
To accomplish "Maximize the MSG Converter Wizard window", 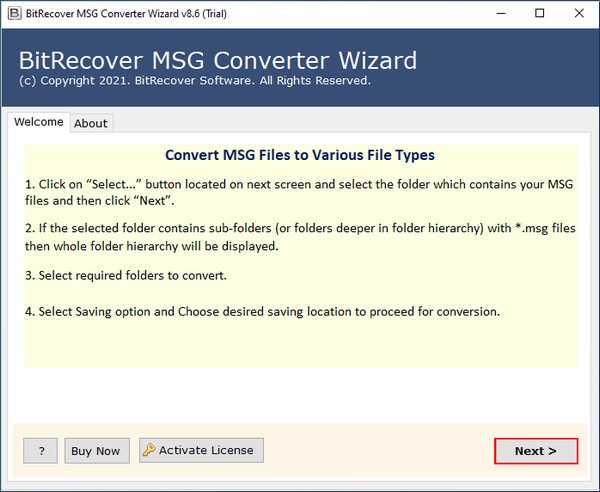I will pyautogui.click(x=540, y=14).
